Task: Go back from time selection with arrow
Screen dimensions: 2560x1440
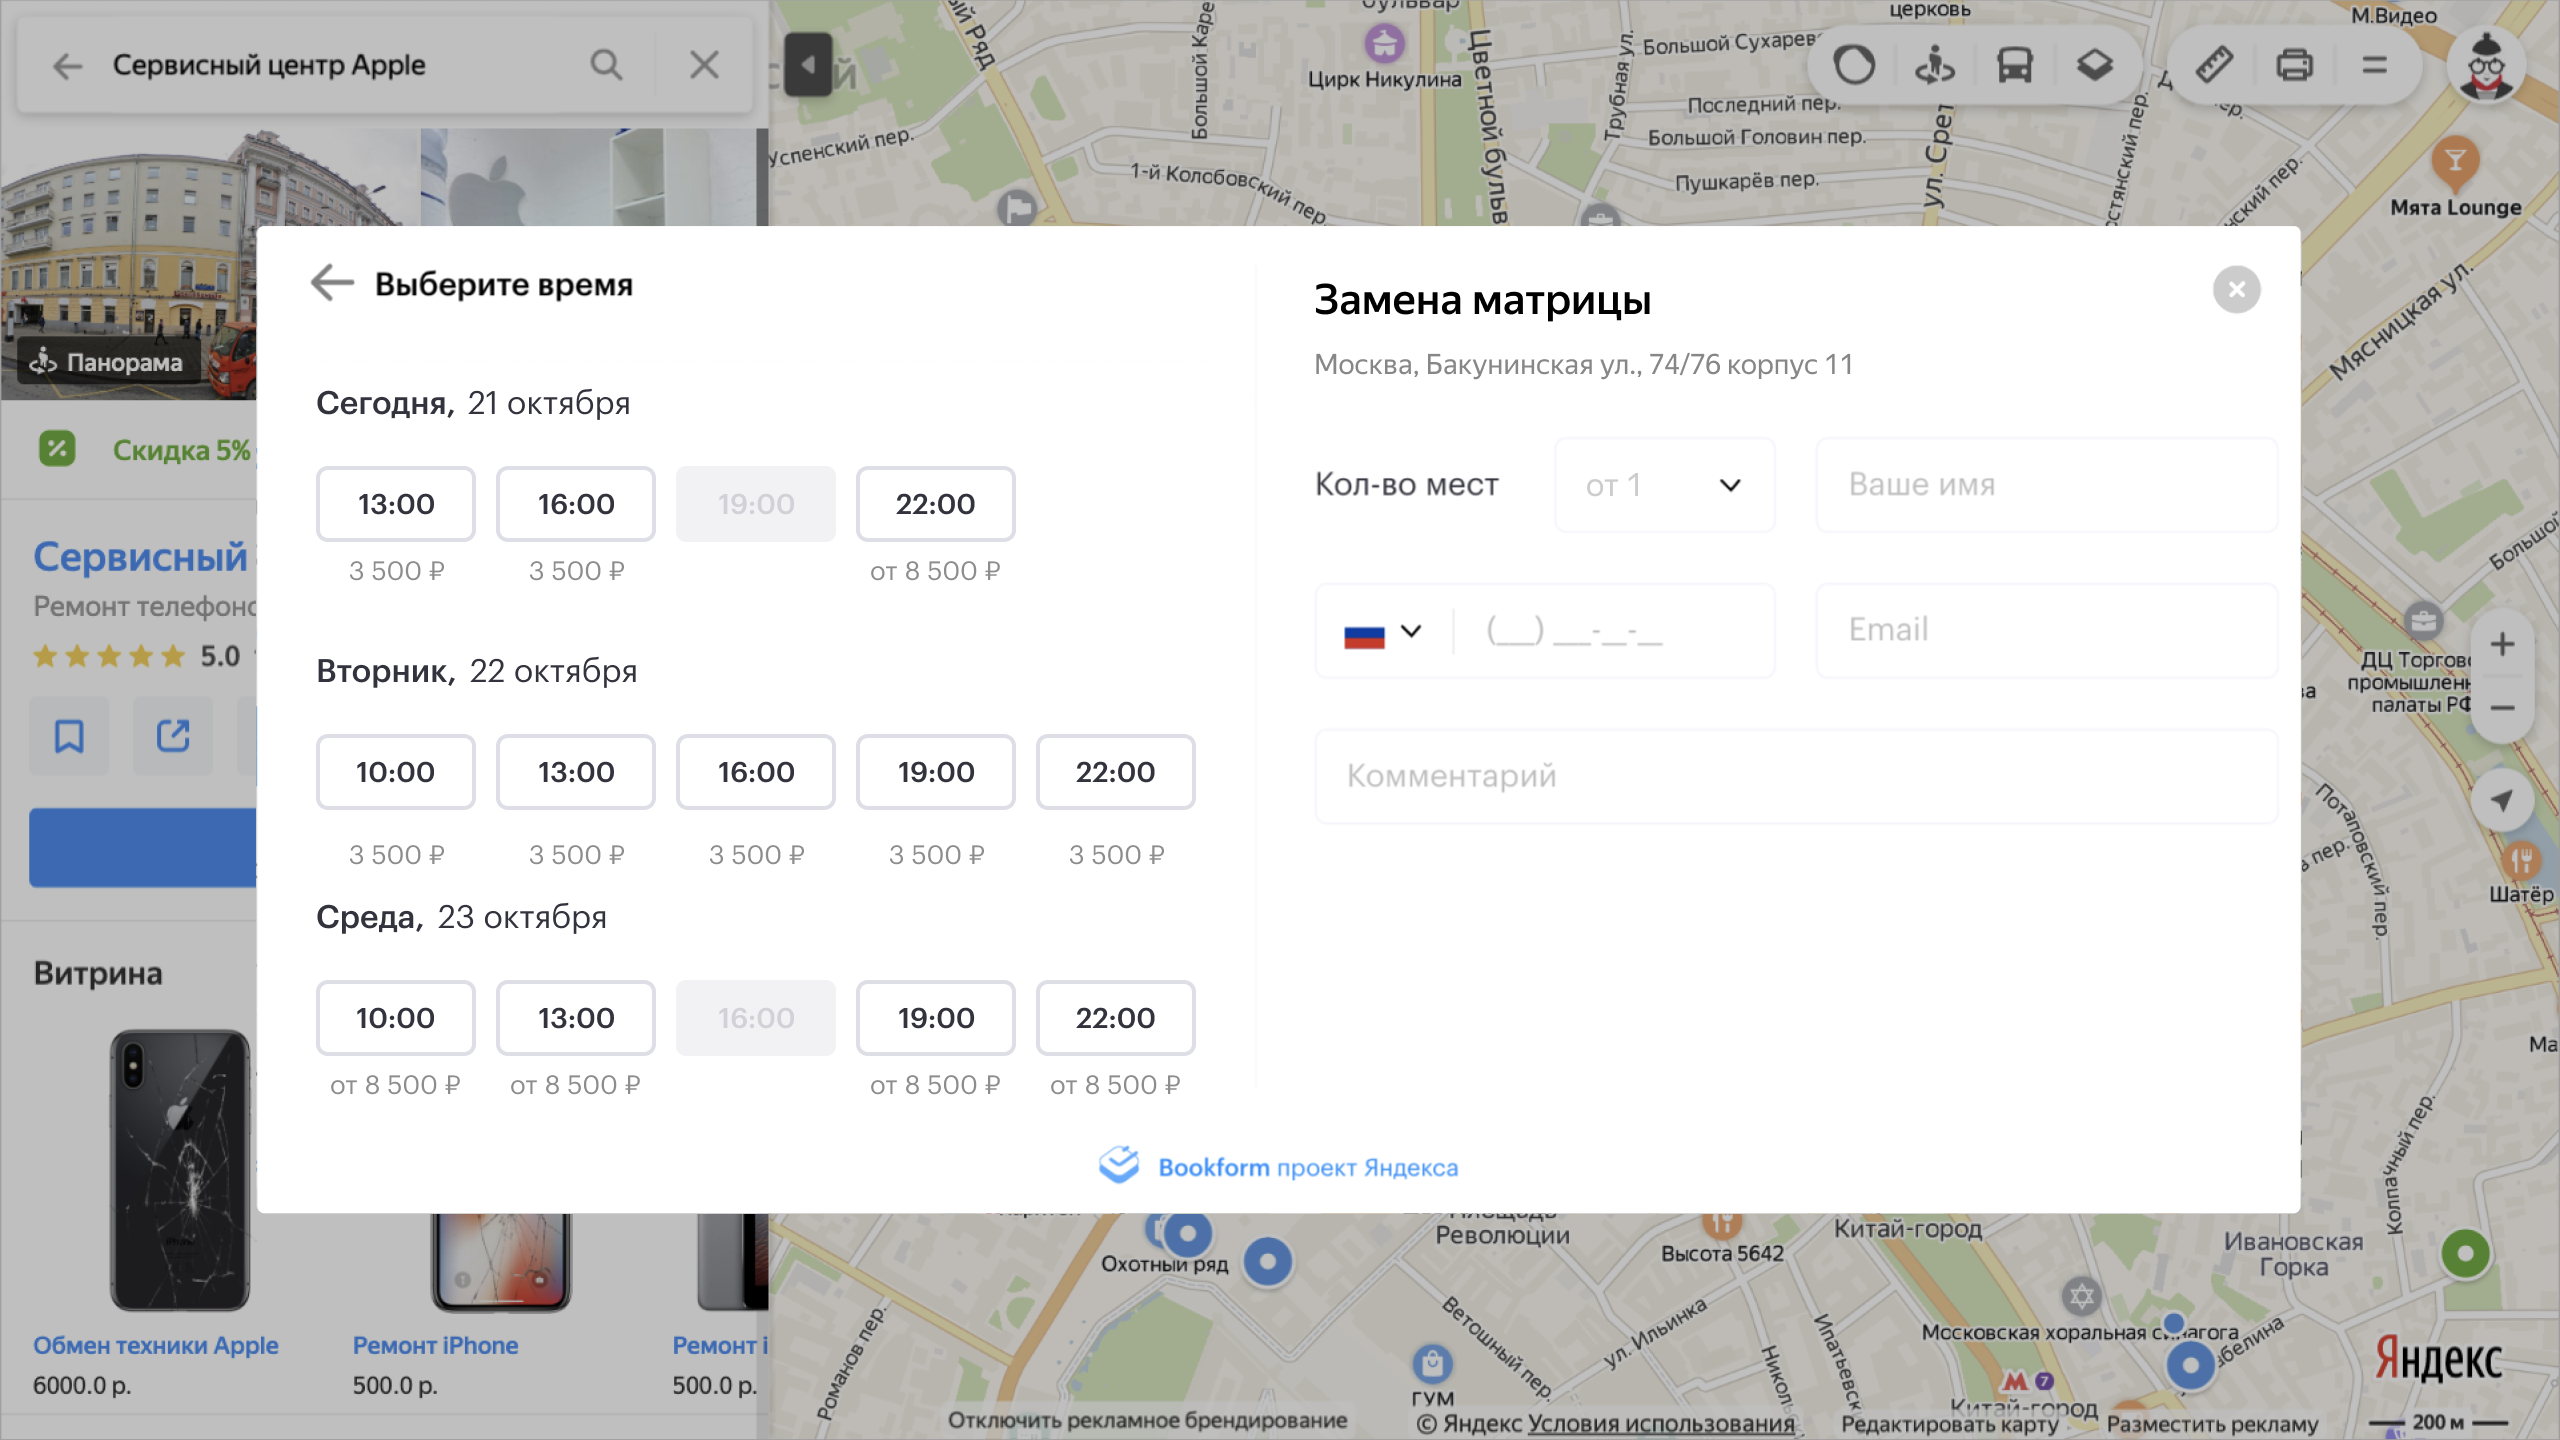Action: click(332, 284)
